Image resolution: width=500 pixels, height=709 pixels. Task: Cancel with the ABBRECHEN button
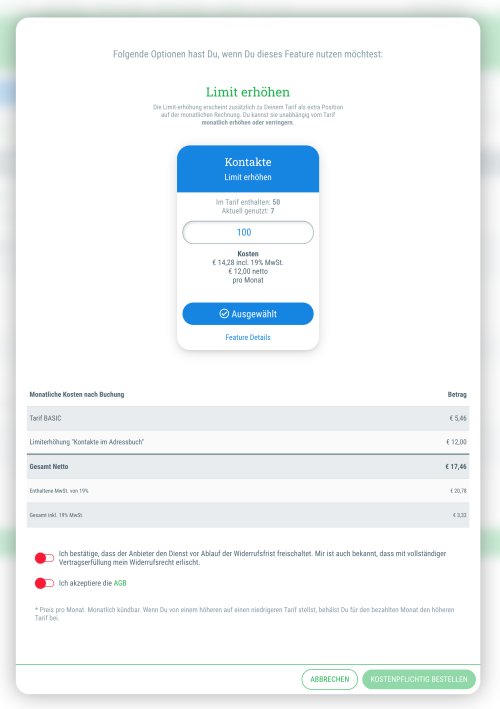click(330, 679)
